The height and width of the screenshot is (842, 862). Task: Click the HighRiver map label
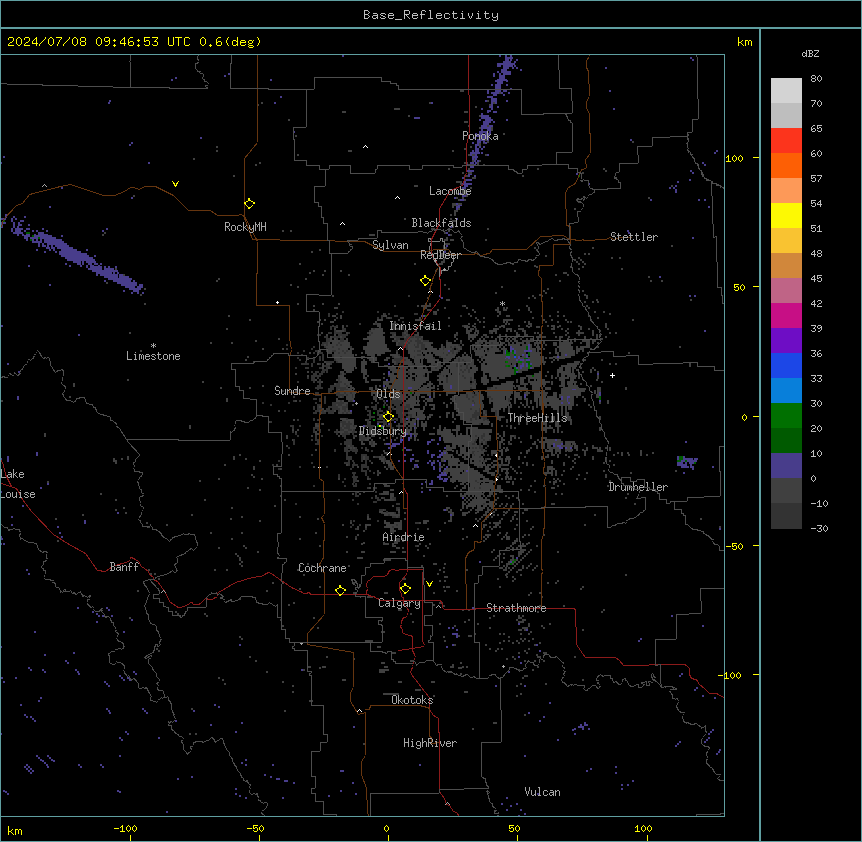pos(430,743)
